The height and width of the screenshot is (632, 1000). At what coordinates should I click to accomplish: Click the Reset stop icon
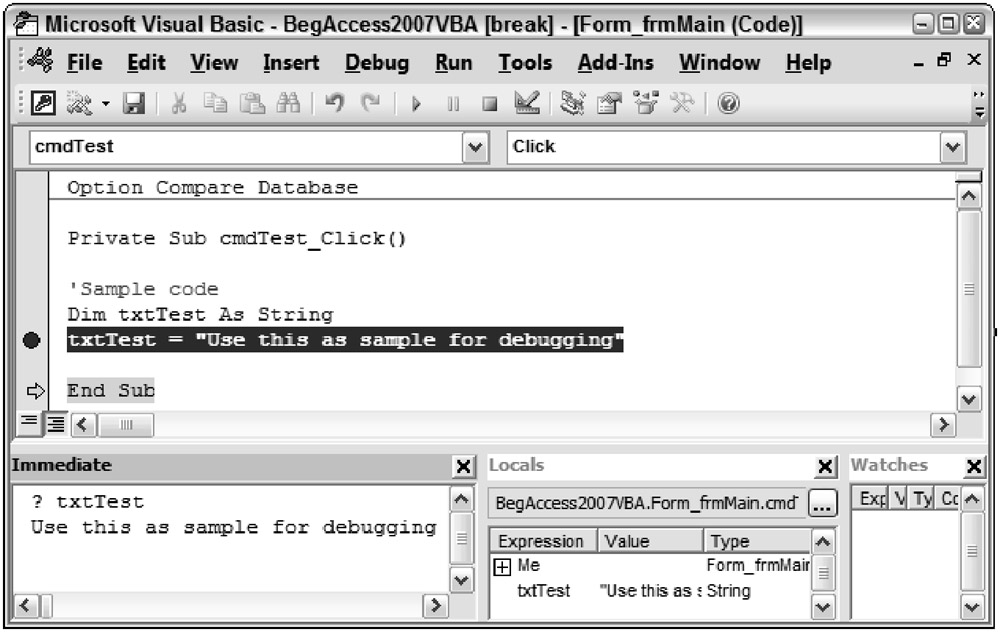click(489, 104)
